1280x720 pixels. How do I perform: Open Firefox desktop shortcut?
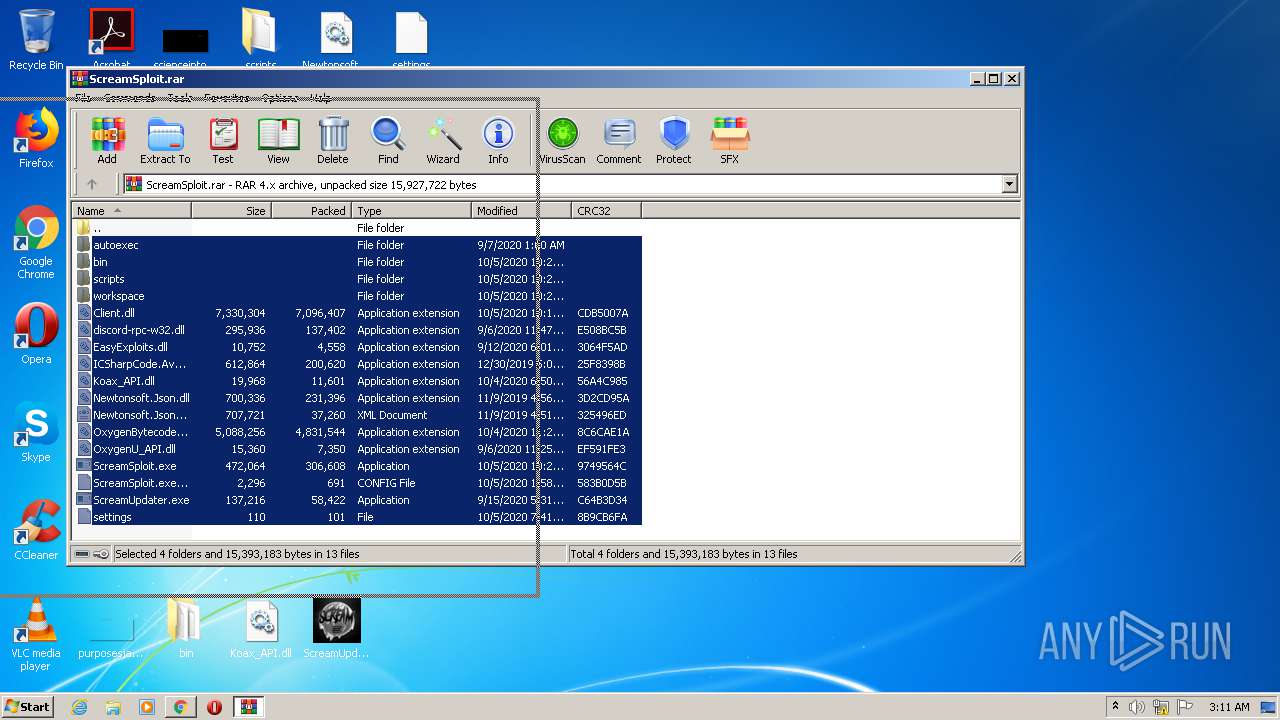tap(36, 138)
